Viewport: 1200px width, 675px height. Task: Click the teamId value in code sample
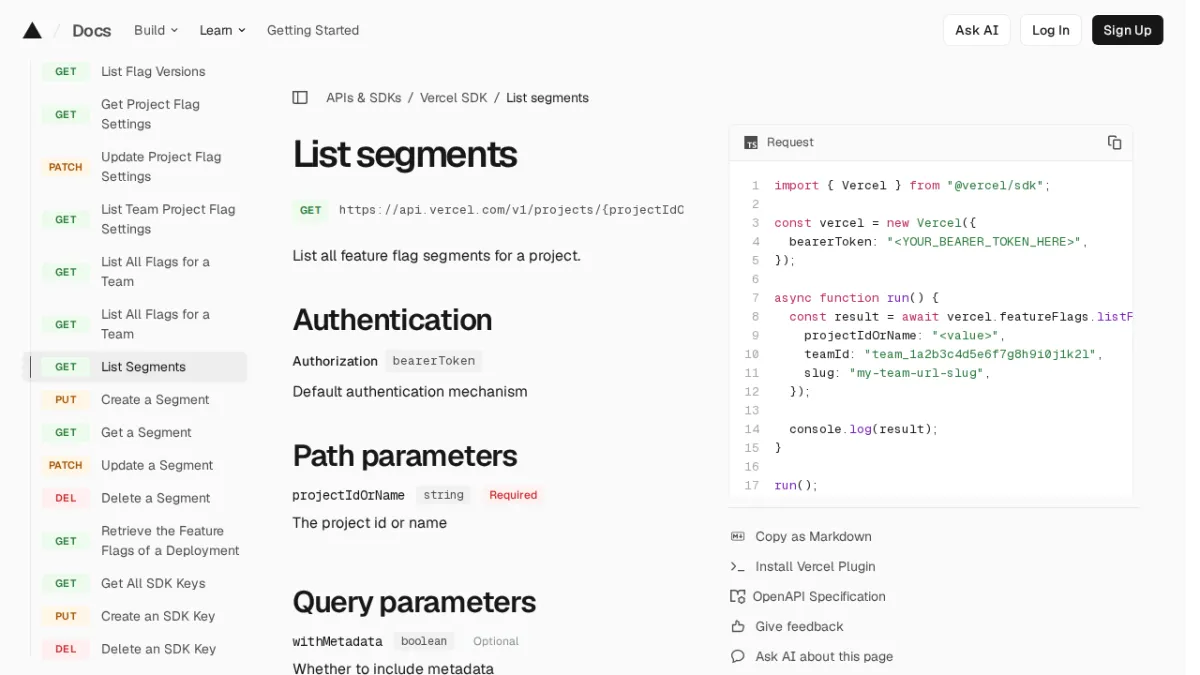pyautogui.click(x=981, y=354)
